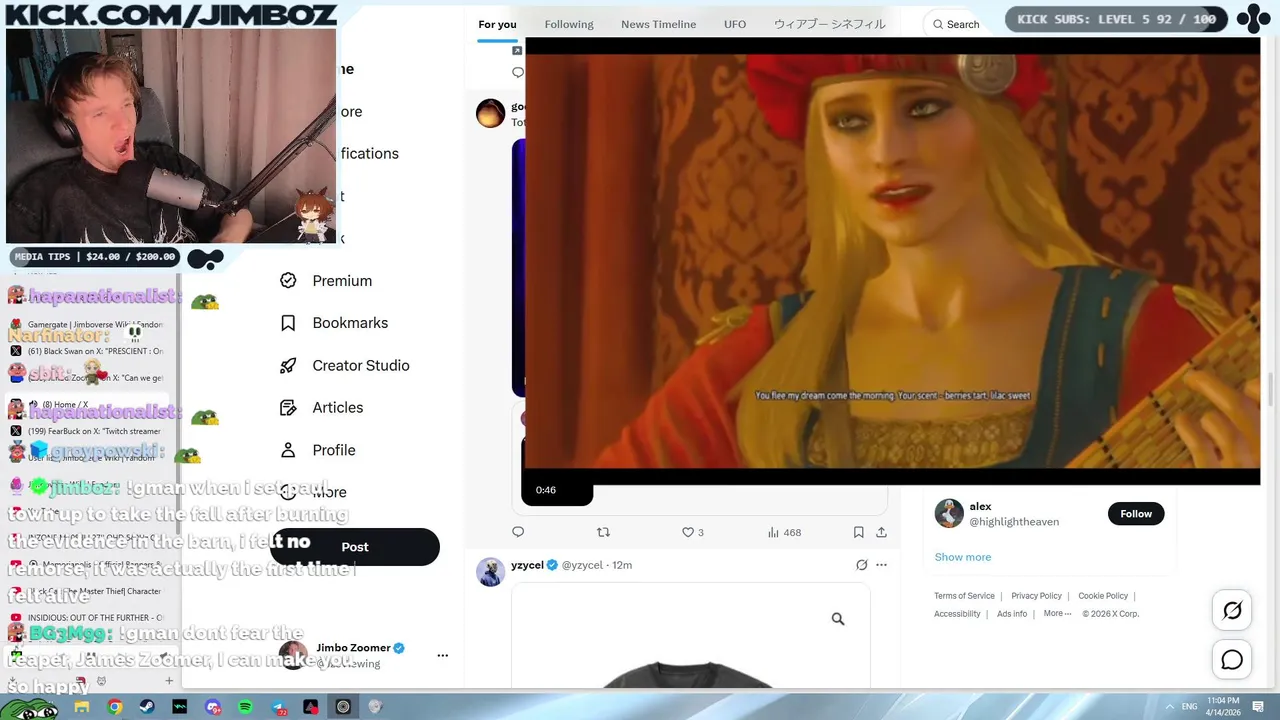1280x720 pixels.
Task: Open Google Chrome from the taskbar
Action: tap(115, 707)
